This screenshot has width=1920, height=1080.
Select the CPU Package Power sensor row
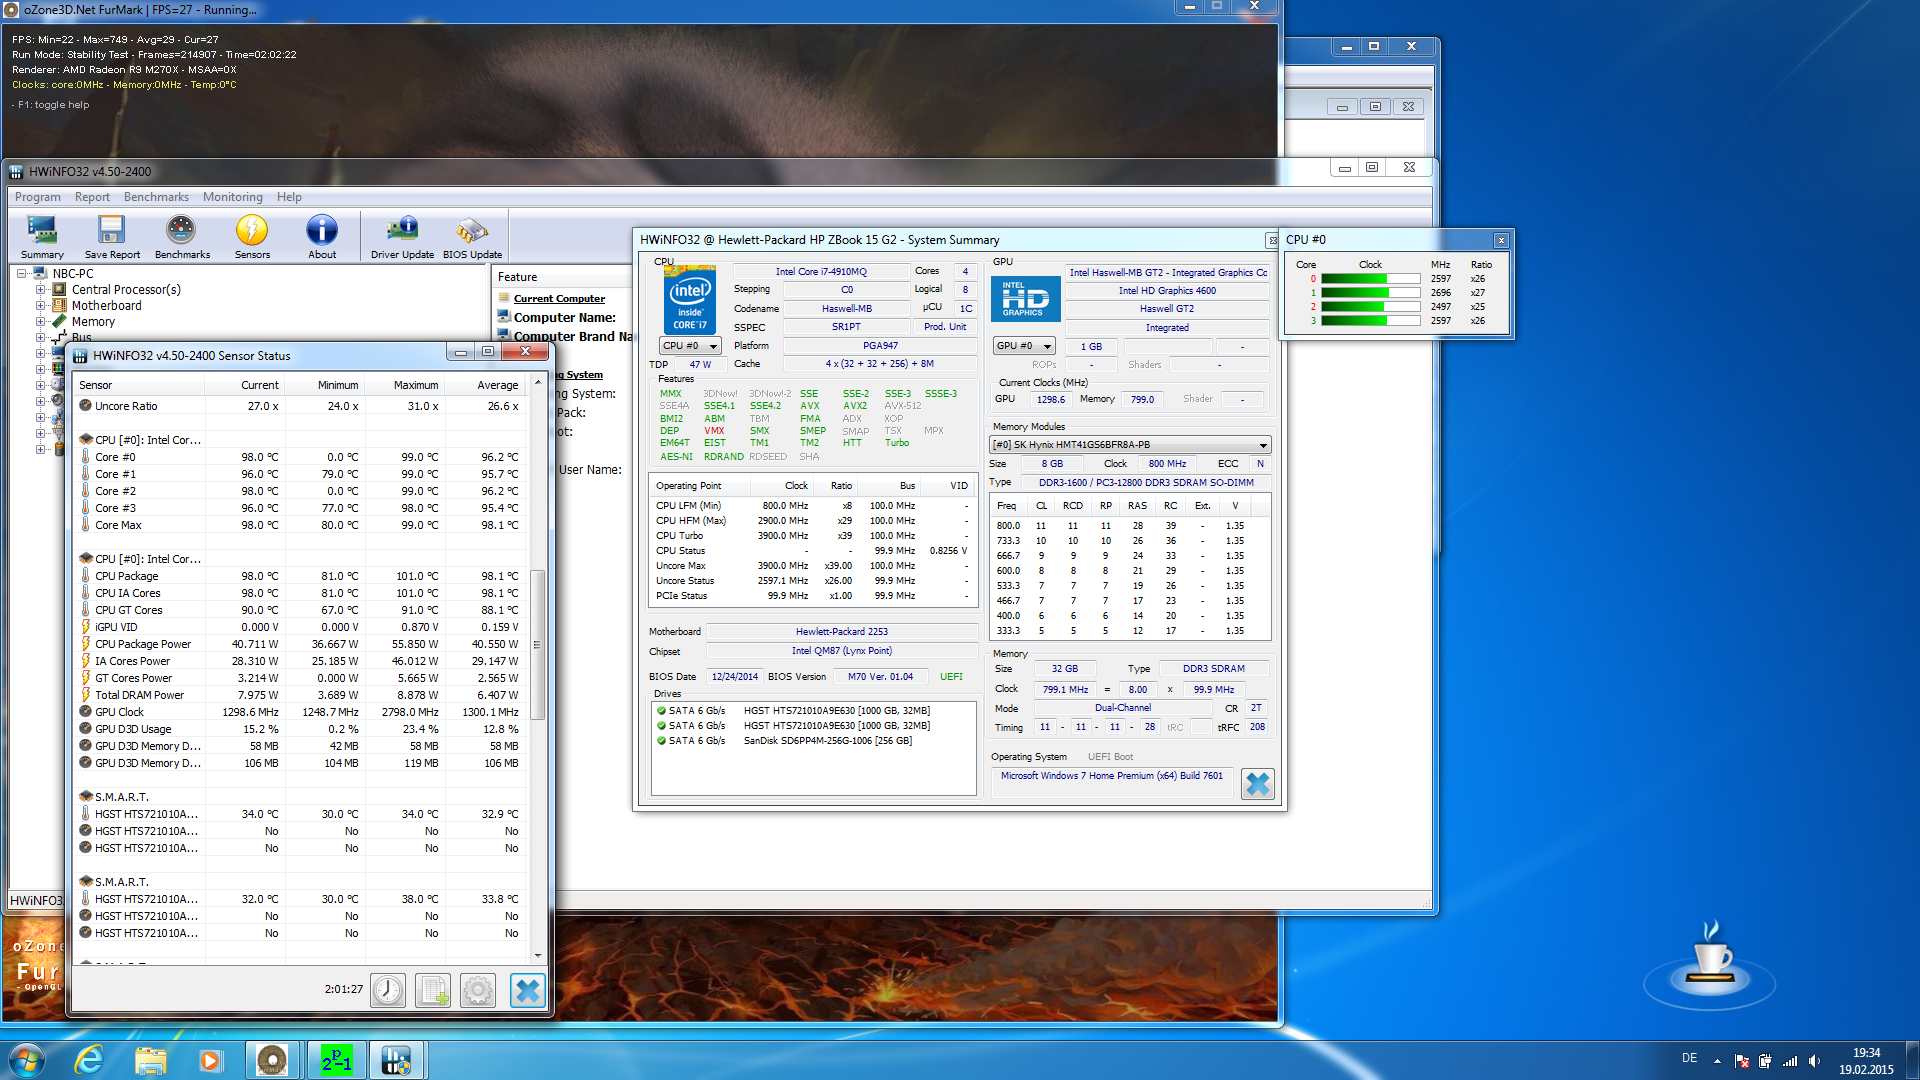(x=300, y=644)
